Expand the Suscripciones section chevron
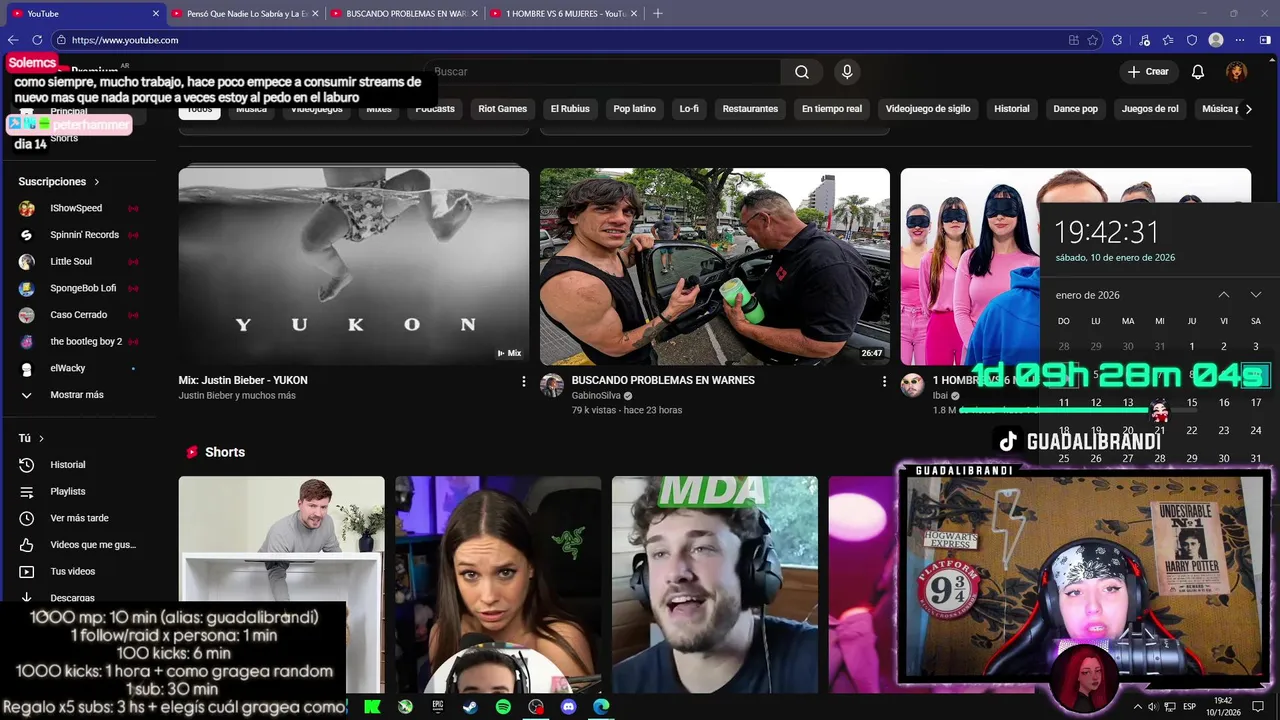This screenshot has height=720, width=1280. (x=97, y=182)
